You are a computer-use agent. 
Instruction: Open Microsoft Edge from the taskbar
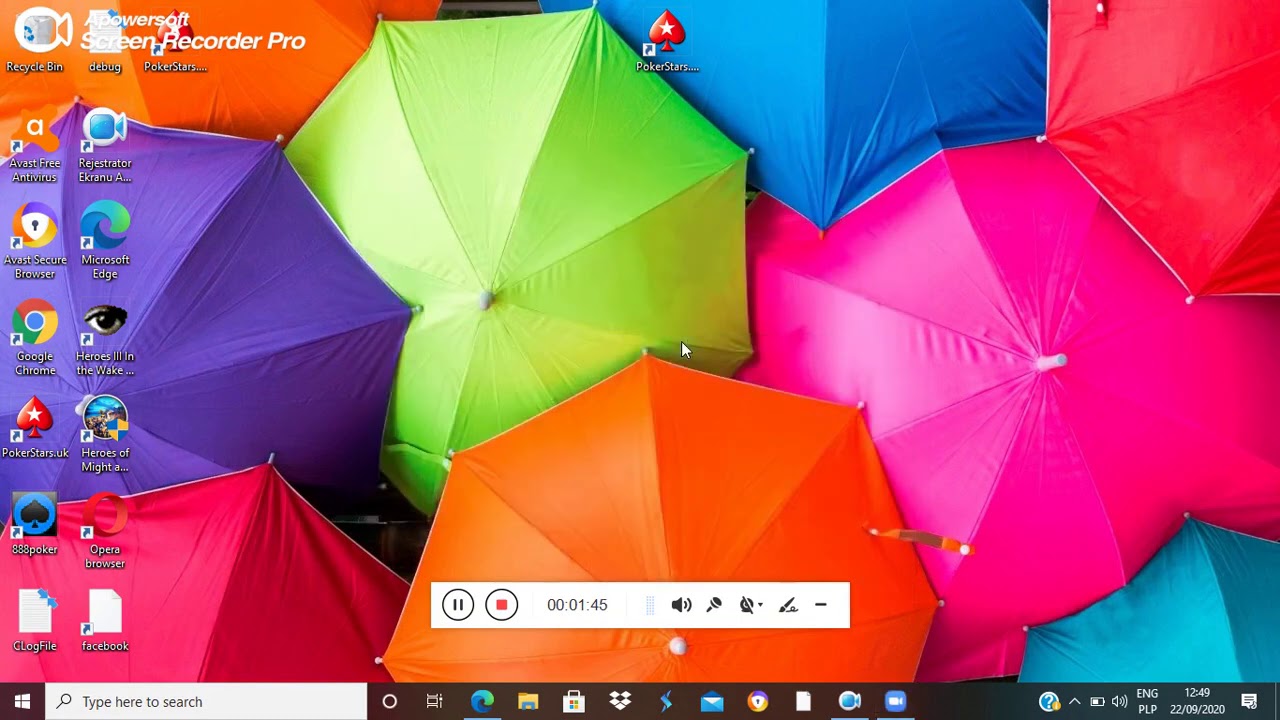coord(482,702)
